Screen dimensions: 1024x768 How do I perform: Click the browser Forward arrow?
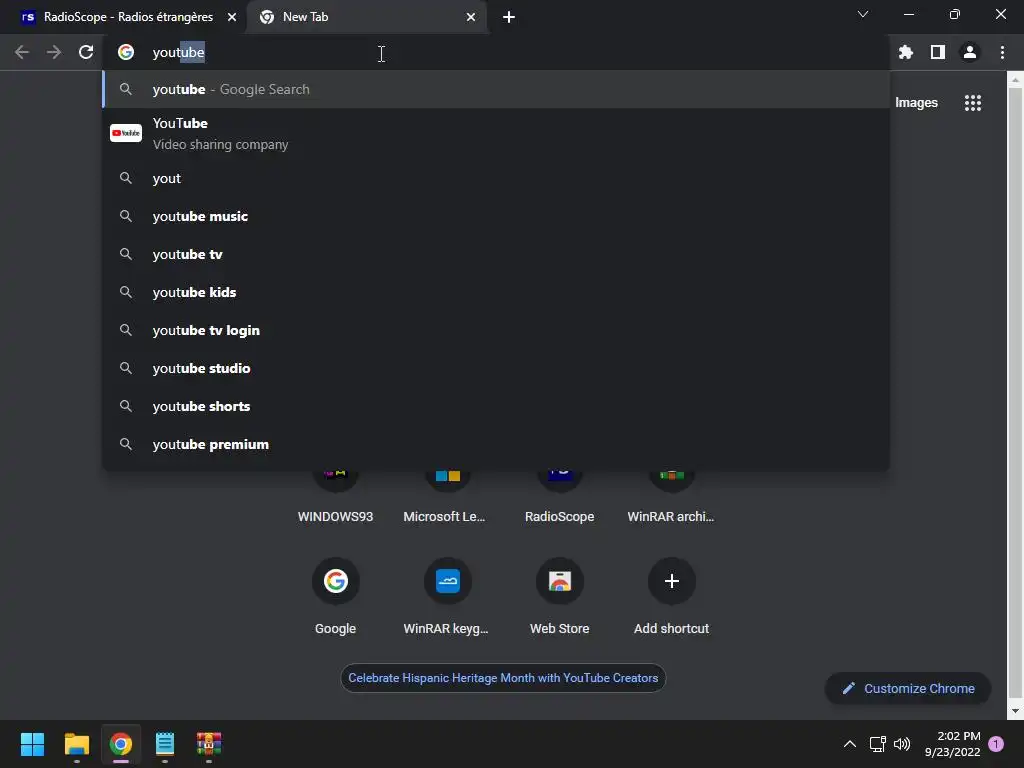pyautogui.click(x=54, y=52)
